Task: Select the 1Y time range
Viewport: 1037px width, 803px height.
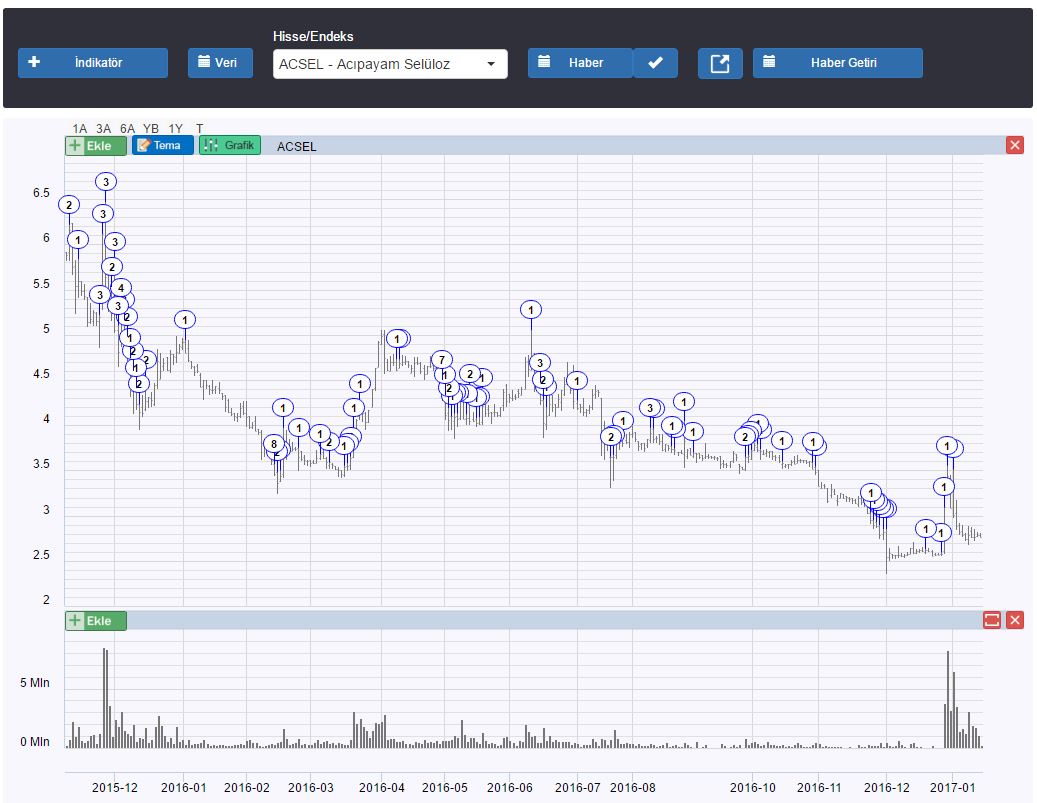Action: 175,128
